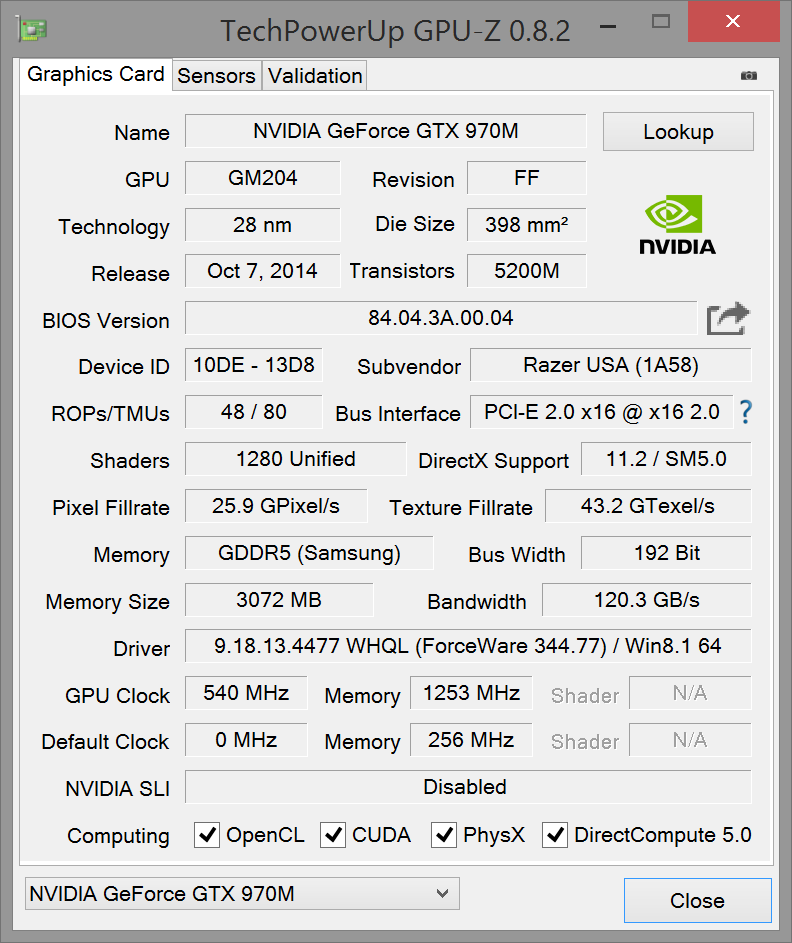792x943 pixels.
Task: Open the Bus Interface question mark help
Action: pos(746,412)
